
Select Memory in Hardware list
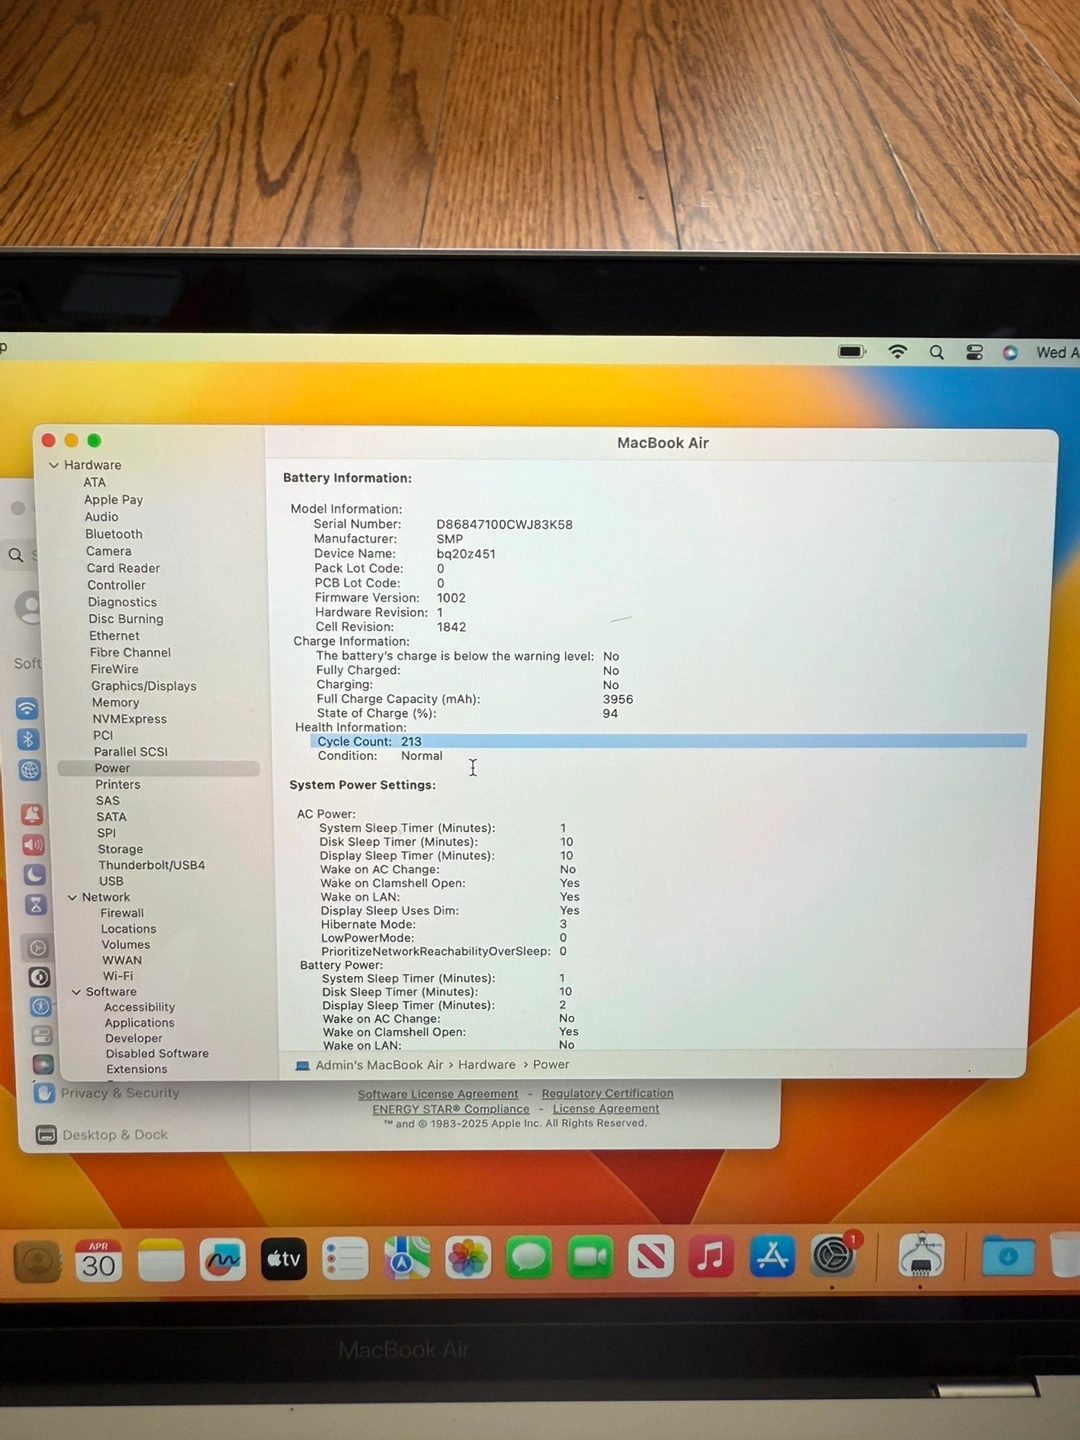(x=116, y=703)
